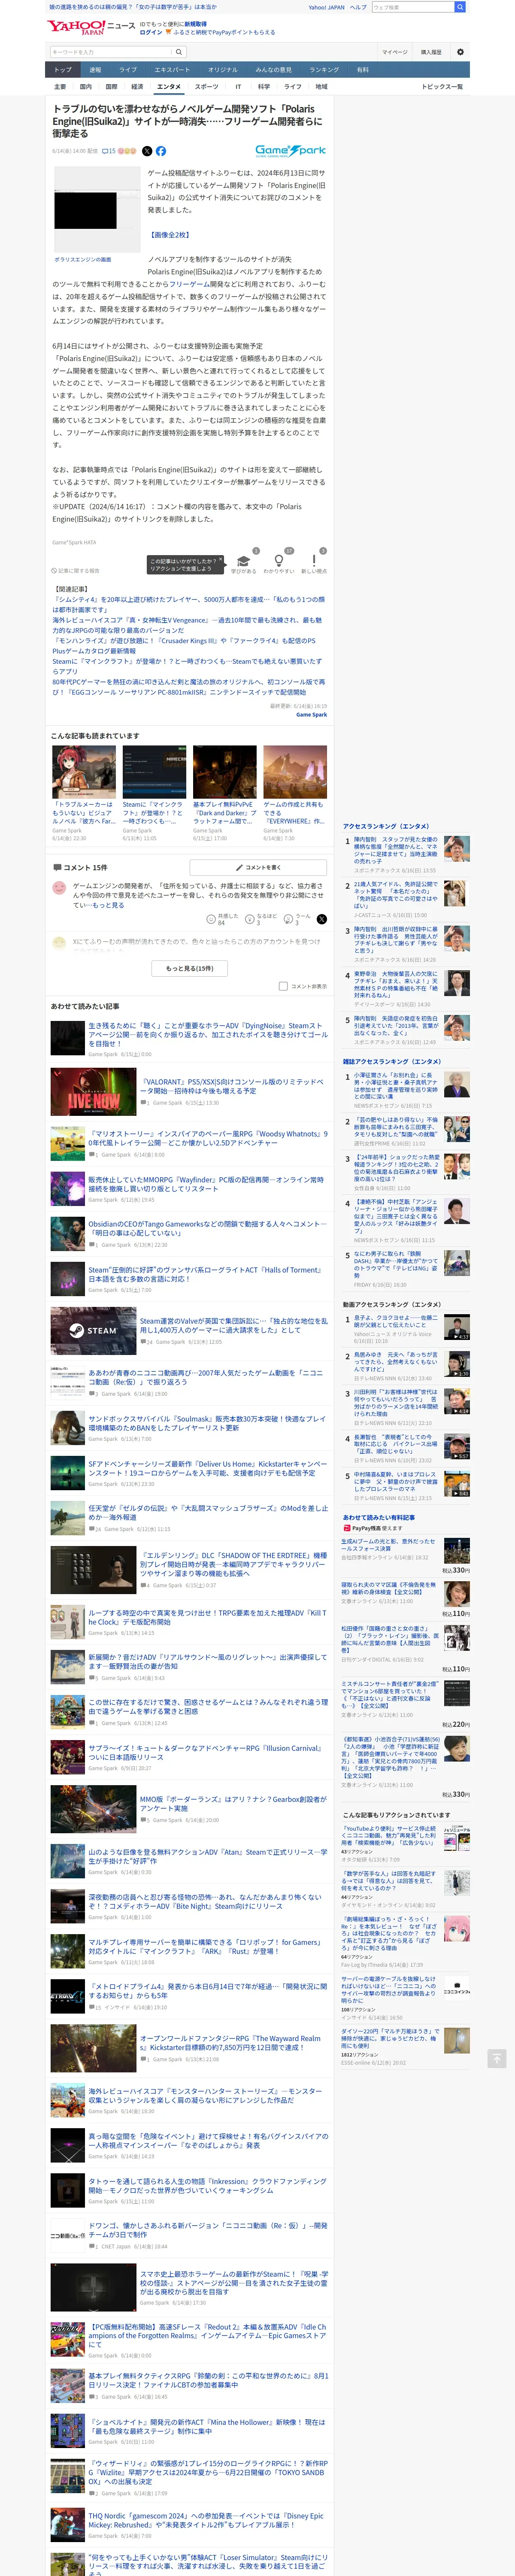Select the IT category tab
Screen dimensions: 515x2576
(x=238, y=87)
